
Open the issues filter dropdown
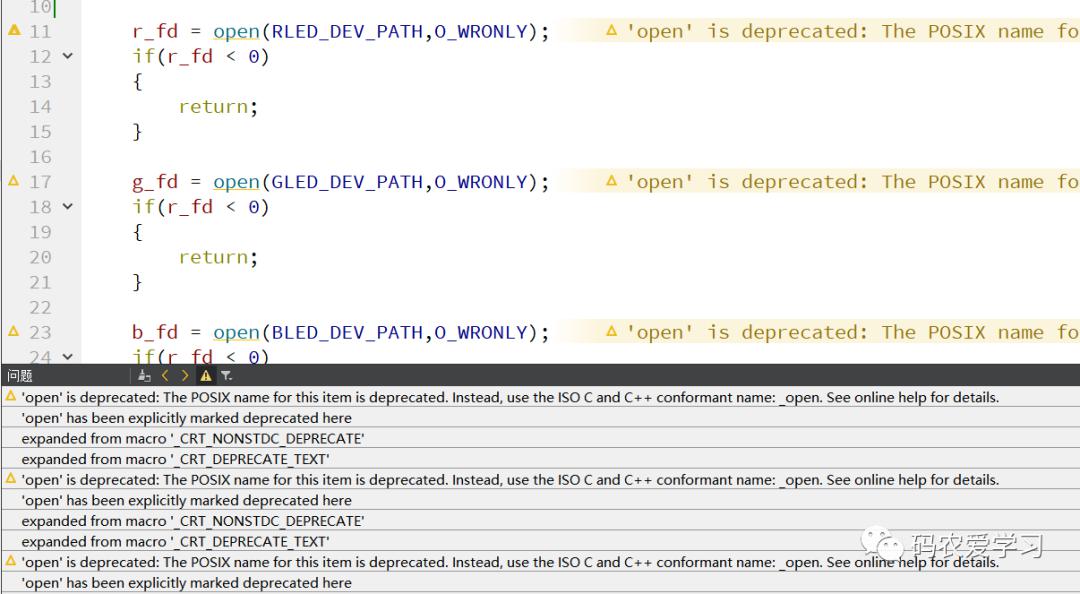point(227,376)
